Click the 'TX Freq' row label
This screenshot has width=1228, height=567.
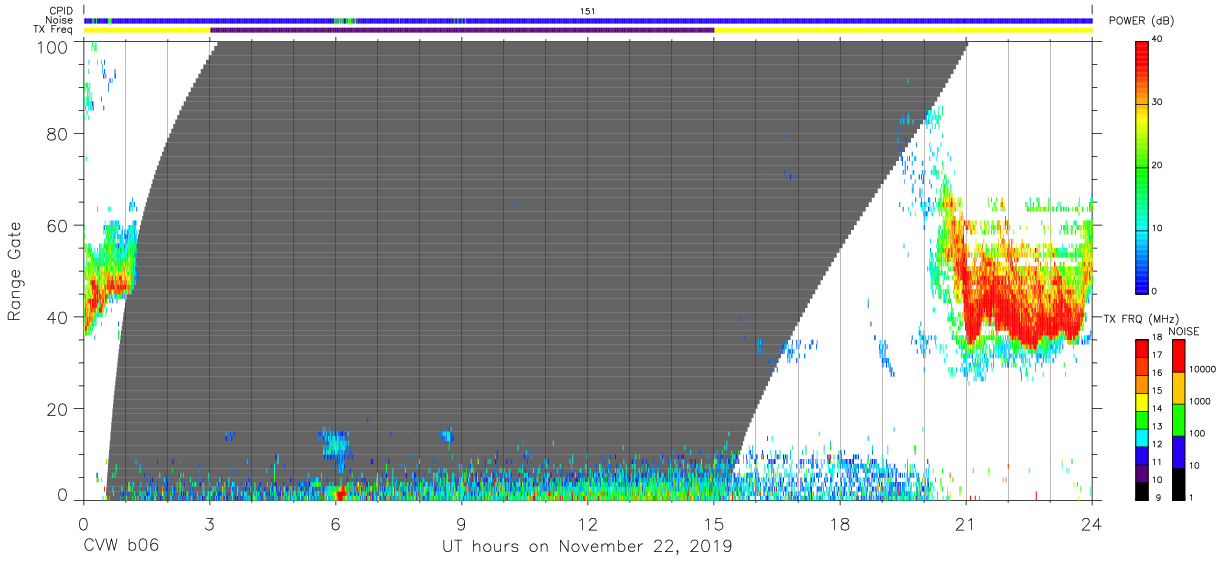pyautogui.click(x=54, y=30)
